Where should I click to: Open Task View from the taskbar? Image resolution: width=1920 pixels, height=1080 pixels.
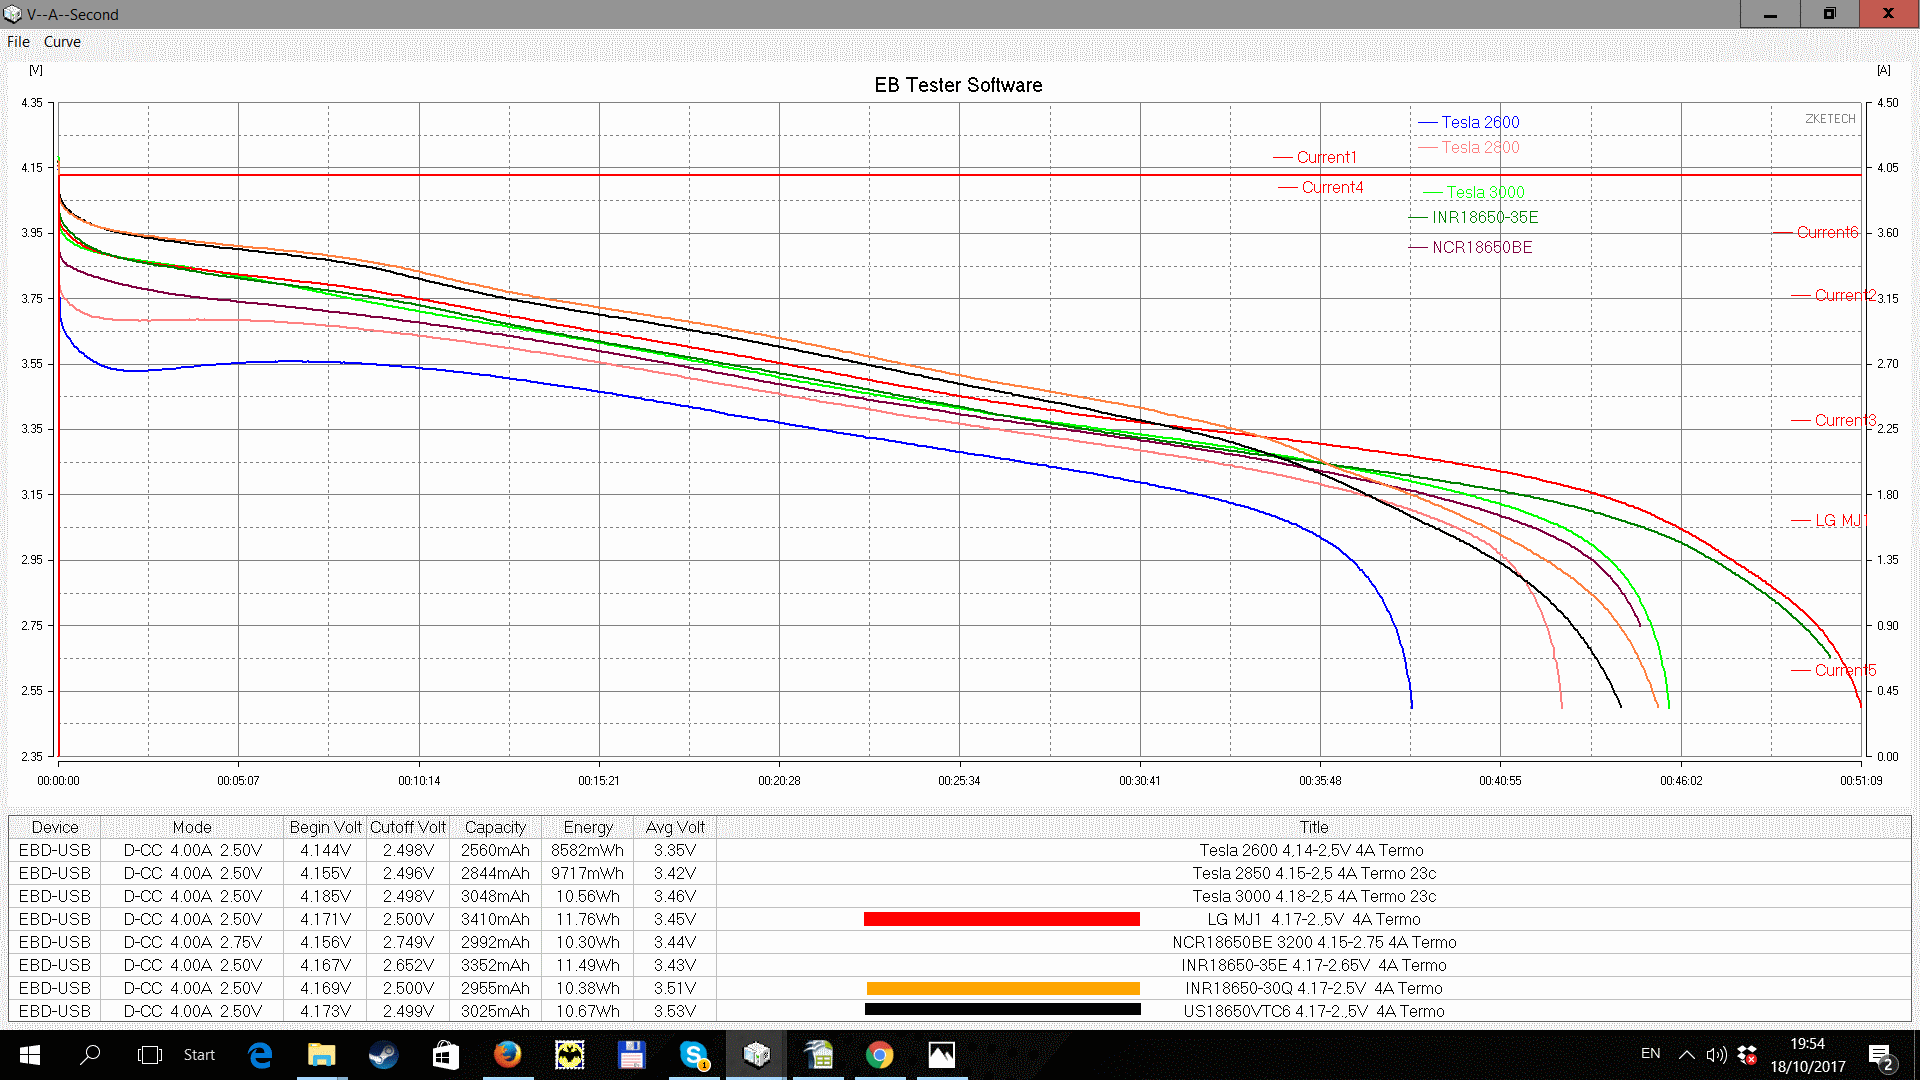pyautogui.click(x=149, y=1054)
